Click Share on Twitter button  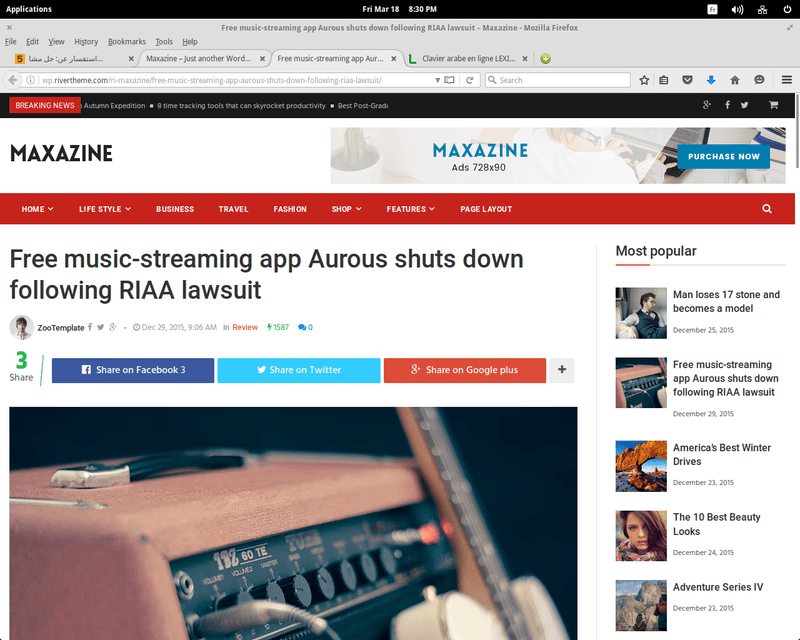(298, 370)
